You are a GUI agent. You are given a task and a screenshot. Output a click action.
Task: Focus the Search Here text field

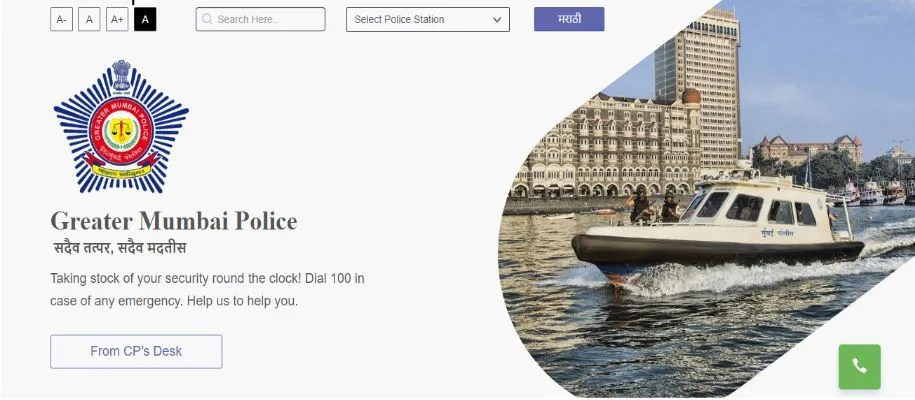point(267,19)
